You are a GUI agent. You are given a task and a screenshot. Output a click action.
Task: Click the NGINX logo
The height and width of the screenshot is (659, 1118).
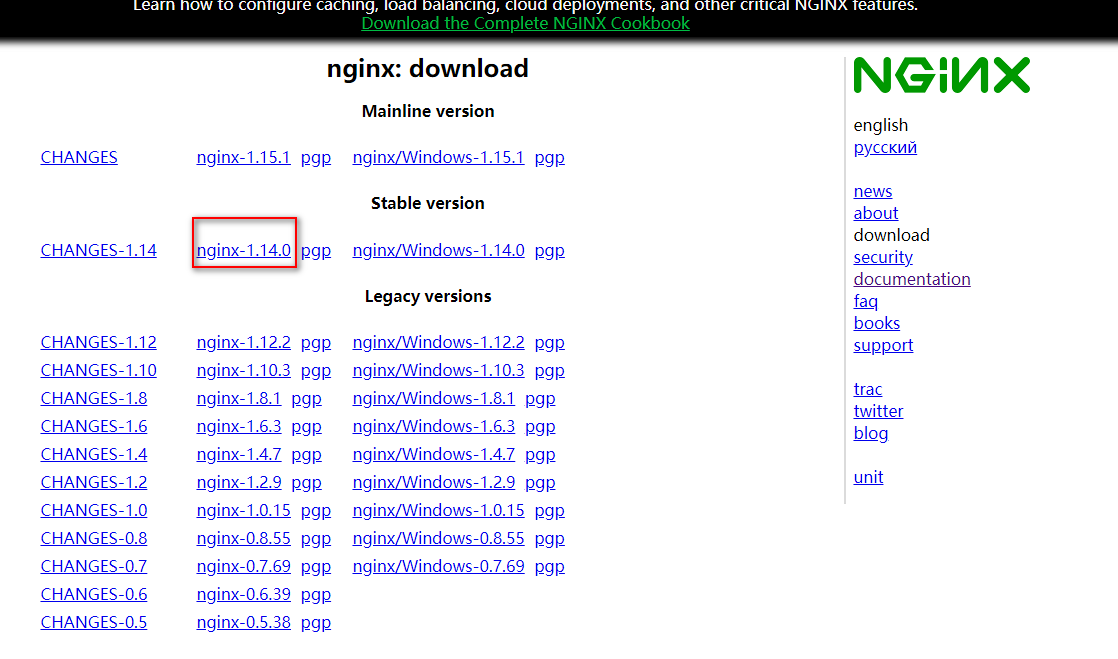(x=941, y=76)
